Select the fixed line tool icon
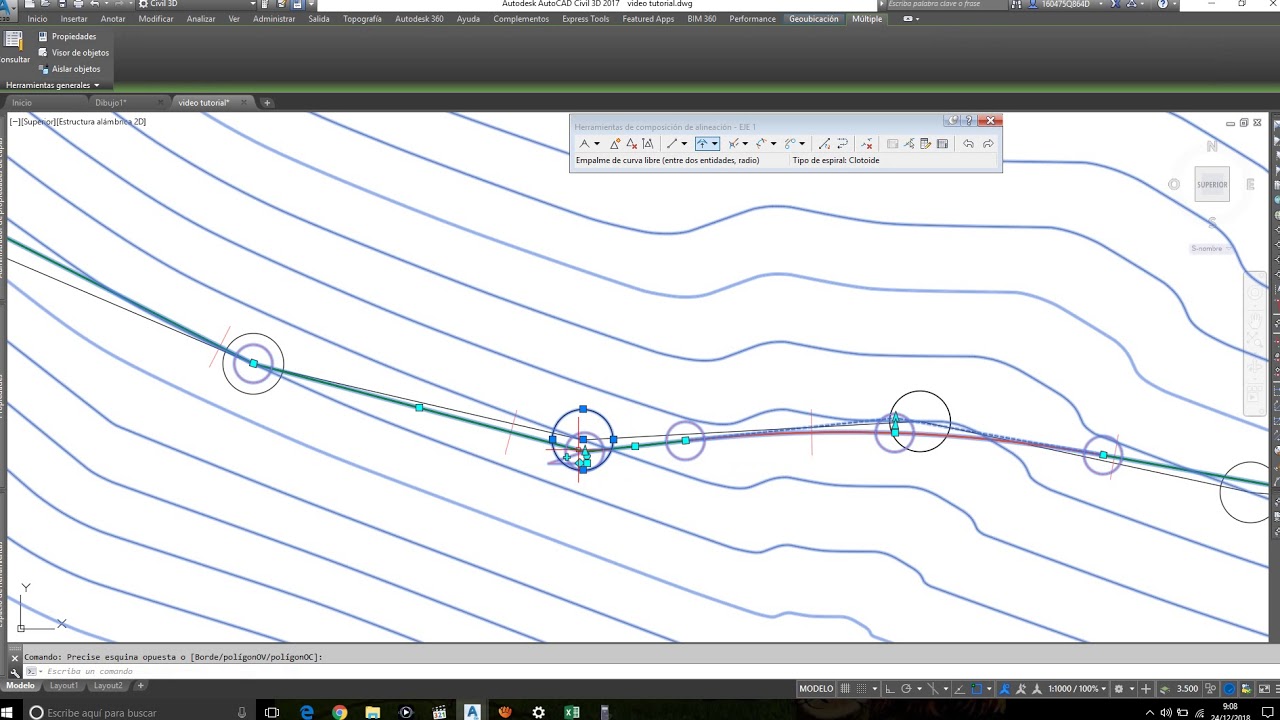This screenshot has width=1280, height=720. pos(672,144)
